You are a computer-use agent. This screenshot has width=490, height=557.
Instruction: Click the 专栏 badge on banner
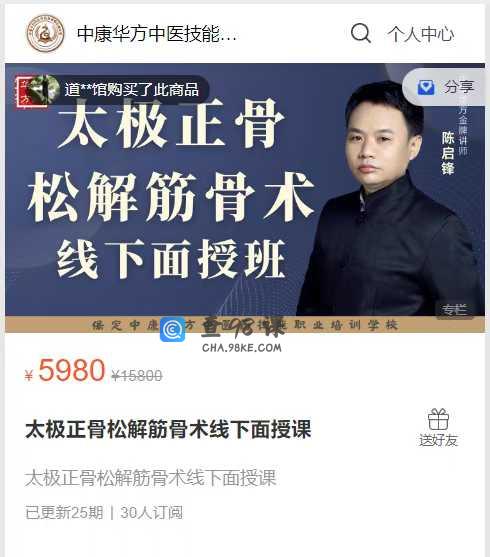pos(454,310)
